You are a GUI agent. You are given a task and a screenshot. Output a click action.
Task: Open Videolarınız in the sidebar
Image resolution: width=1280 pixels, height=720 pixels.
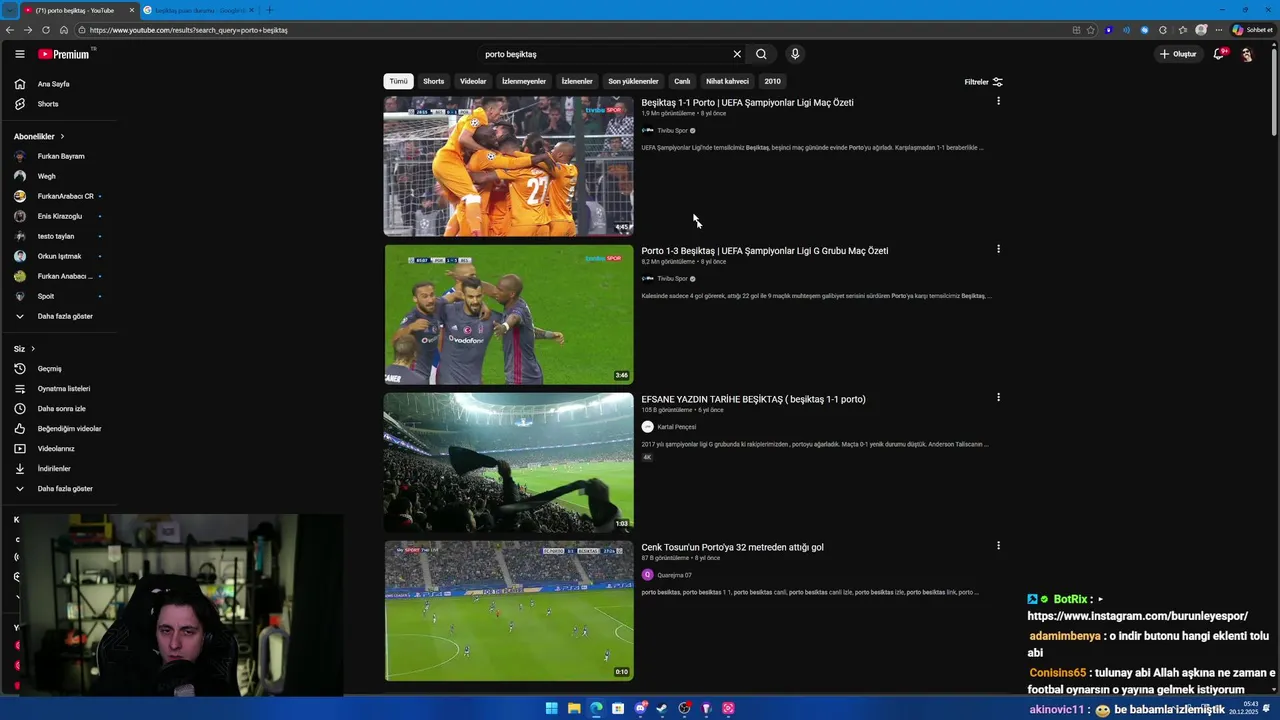(x=58, y=448)
